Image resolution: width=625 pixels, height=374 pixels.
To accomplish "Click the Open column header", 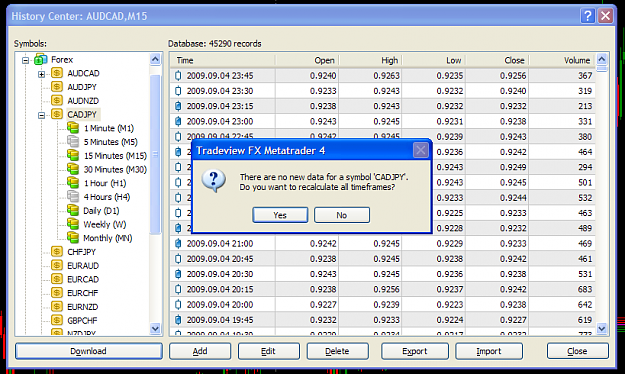I will point(307,60).
